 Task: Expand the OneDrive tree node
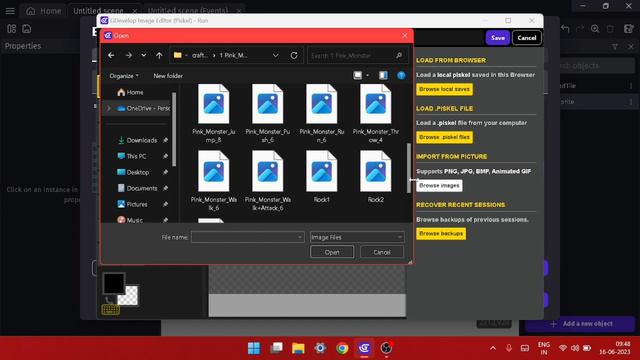[x=109, y=108]
